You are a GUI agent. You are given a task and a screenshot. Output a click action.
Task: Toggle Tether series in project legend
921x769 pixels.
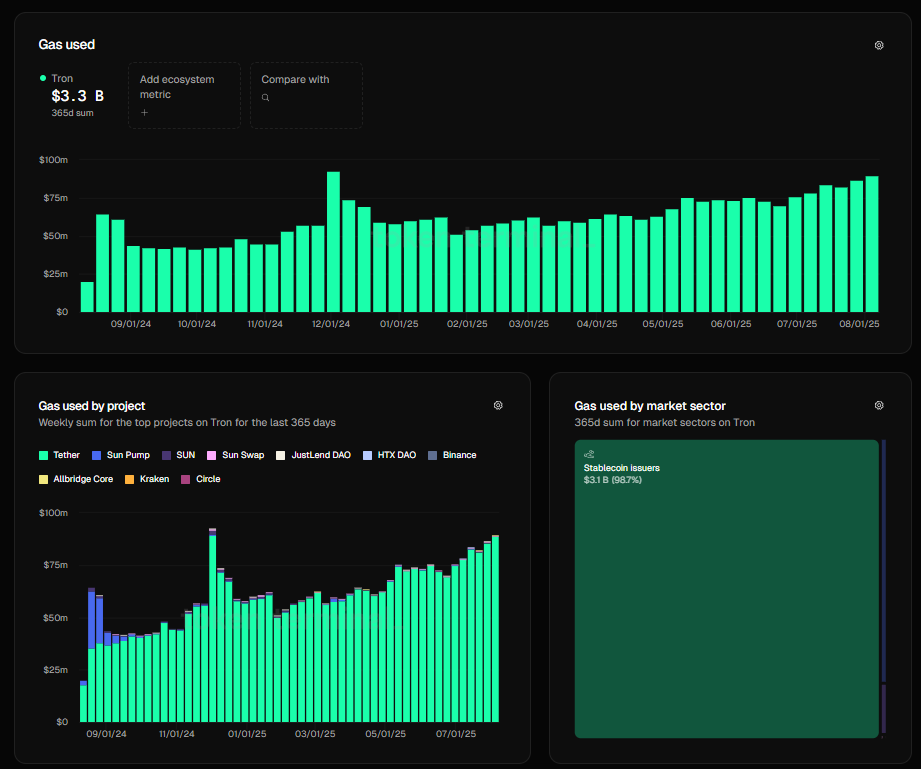(x=59, y=455)
